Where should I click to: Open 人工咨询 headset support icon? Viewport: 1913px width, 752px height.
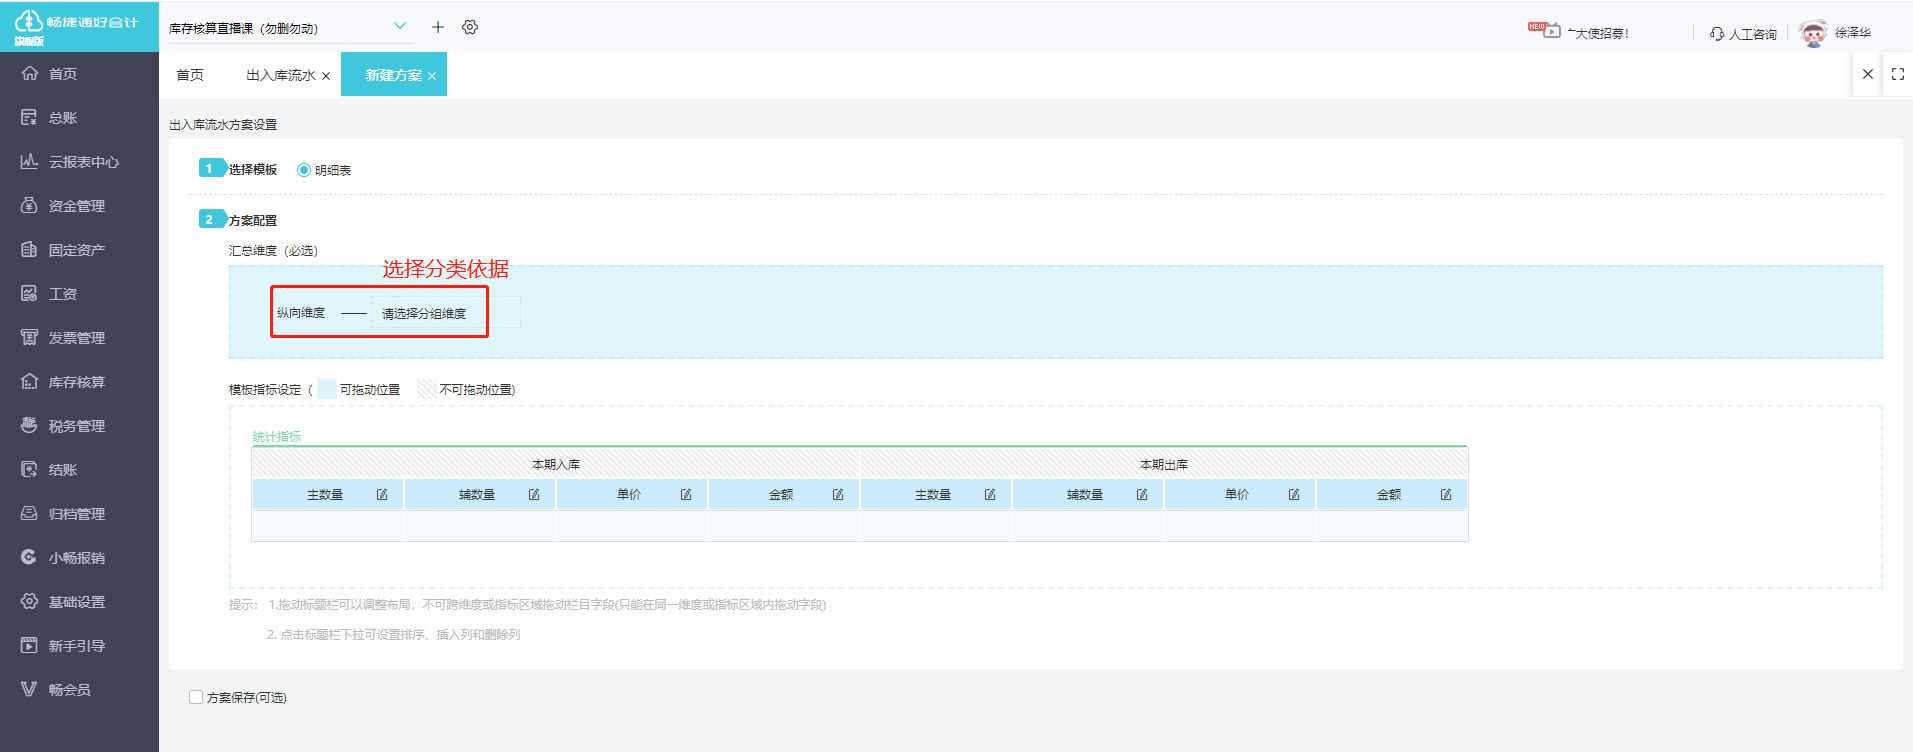[x=1717, y=34]
